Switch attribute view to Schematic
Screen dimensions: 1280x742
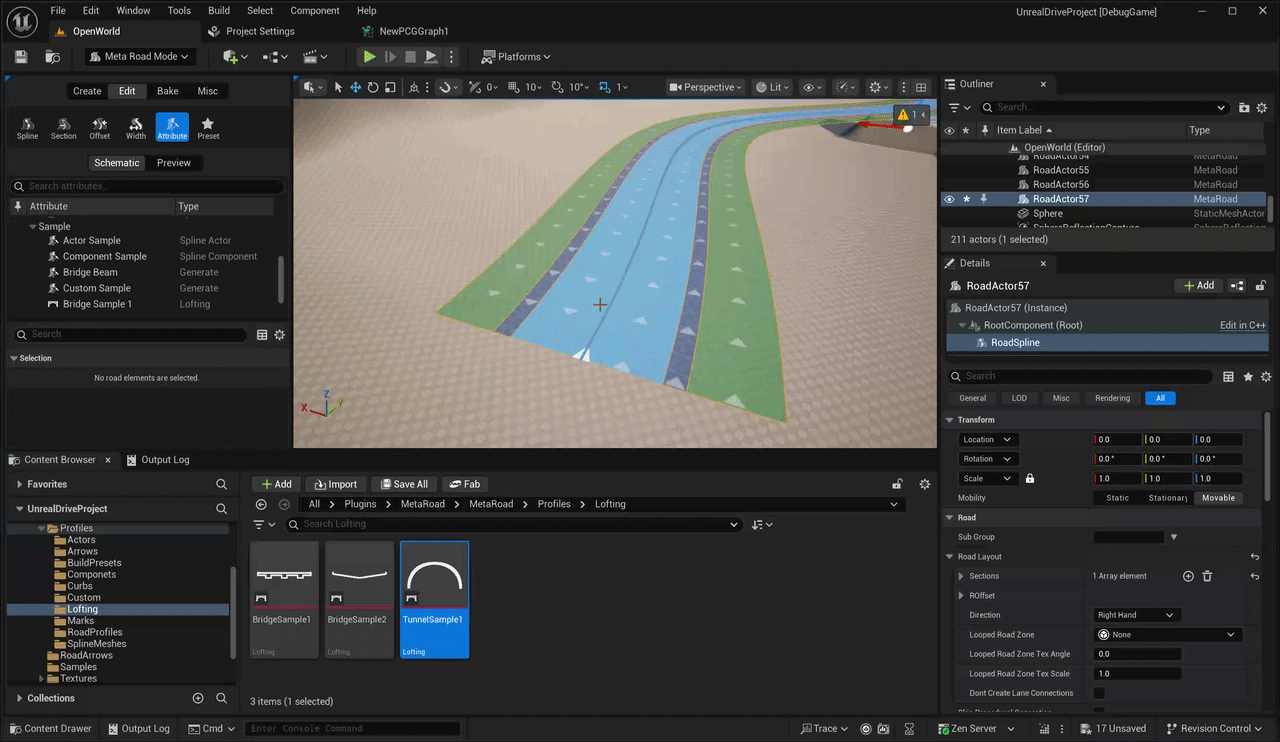117,163
